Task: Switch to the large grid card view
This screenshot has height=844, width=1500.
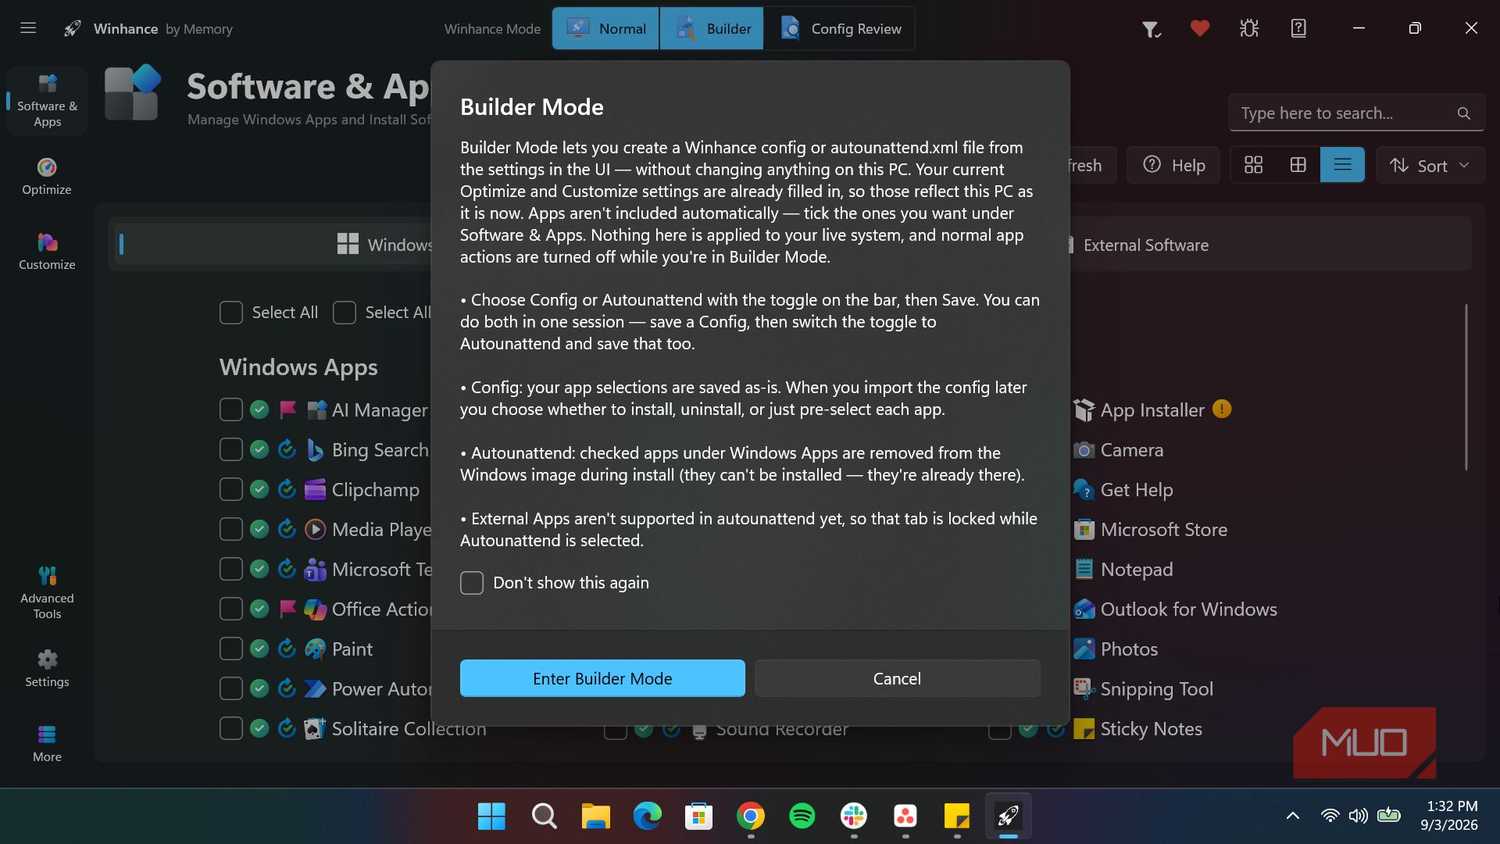Action: point(1253,165)
